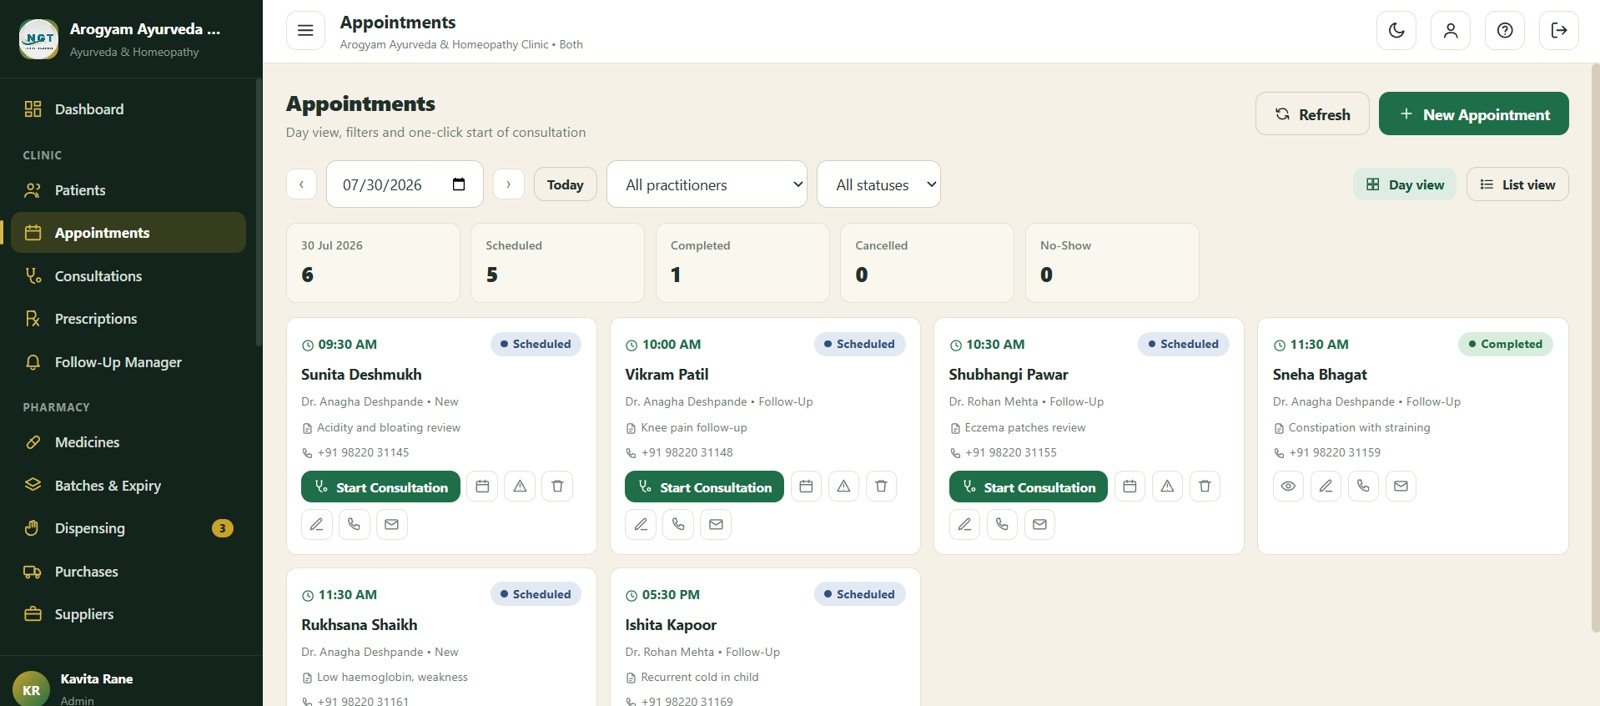Reschedule Vikram Patil's appointment via calendar icon
This screenshot has height=706, width=1600.
tap(806, 486)
